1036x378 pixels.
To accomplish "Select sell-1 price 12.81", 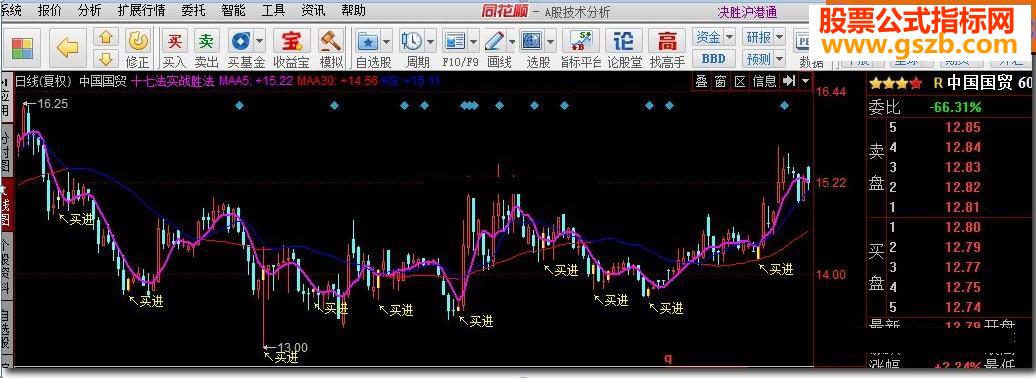I will click(963, 208).
